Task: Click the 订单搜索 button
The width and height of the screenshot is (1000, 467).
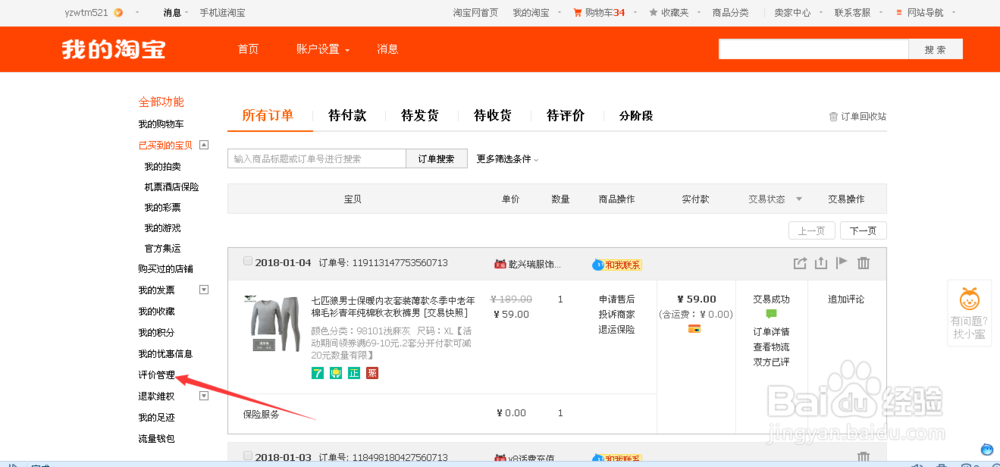Action: (437, 159)
